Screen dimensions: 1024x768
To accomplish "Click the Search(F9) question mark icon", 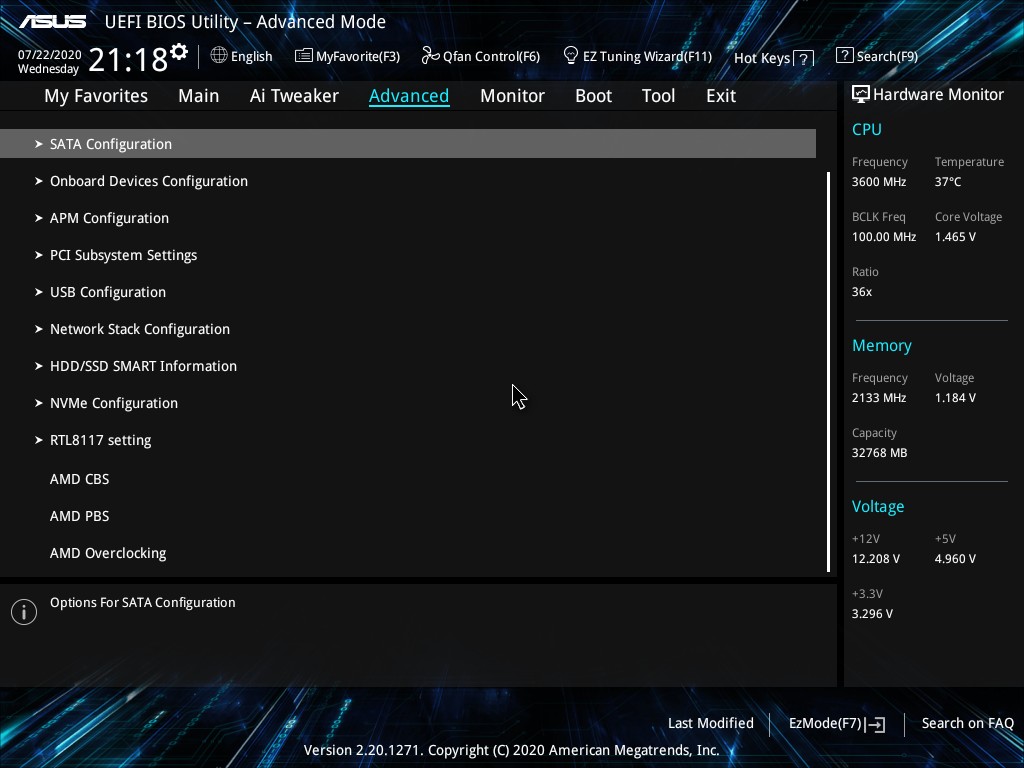I will [x=845, y=56].
